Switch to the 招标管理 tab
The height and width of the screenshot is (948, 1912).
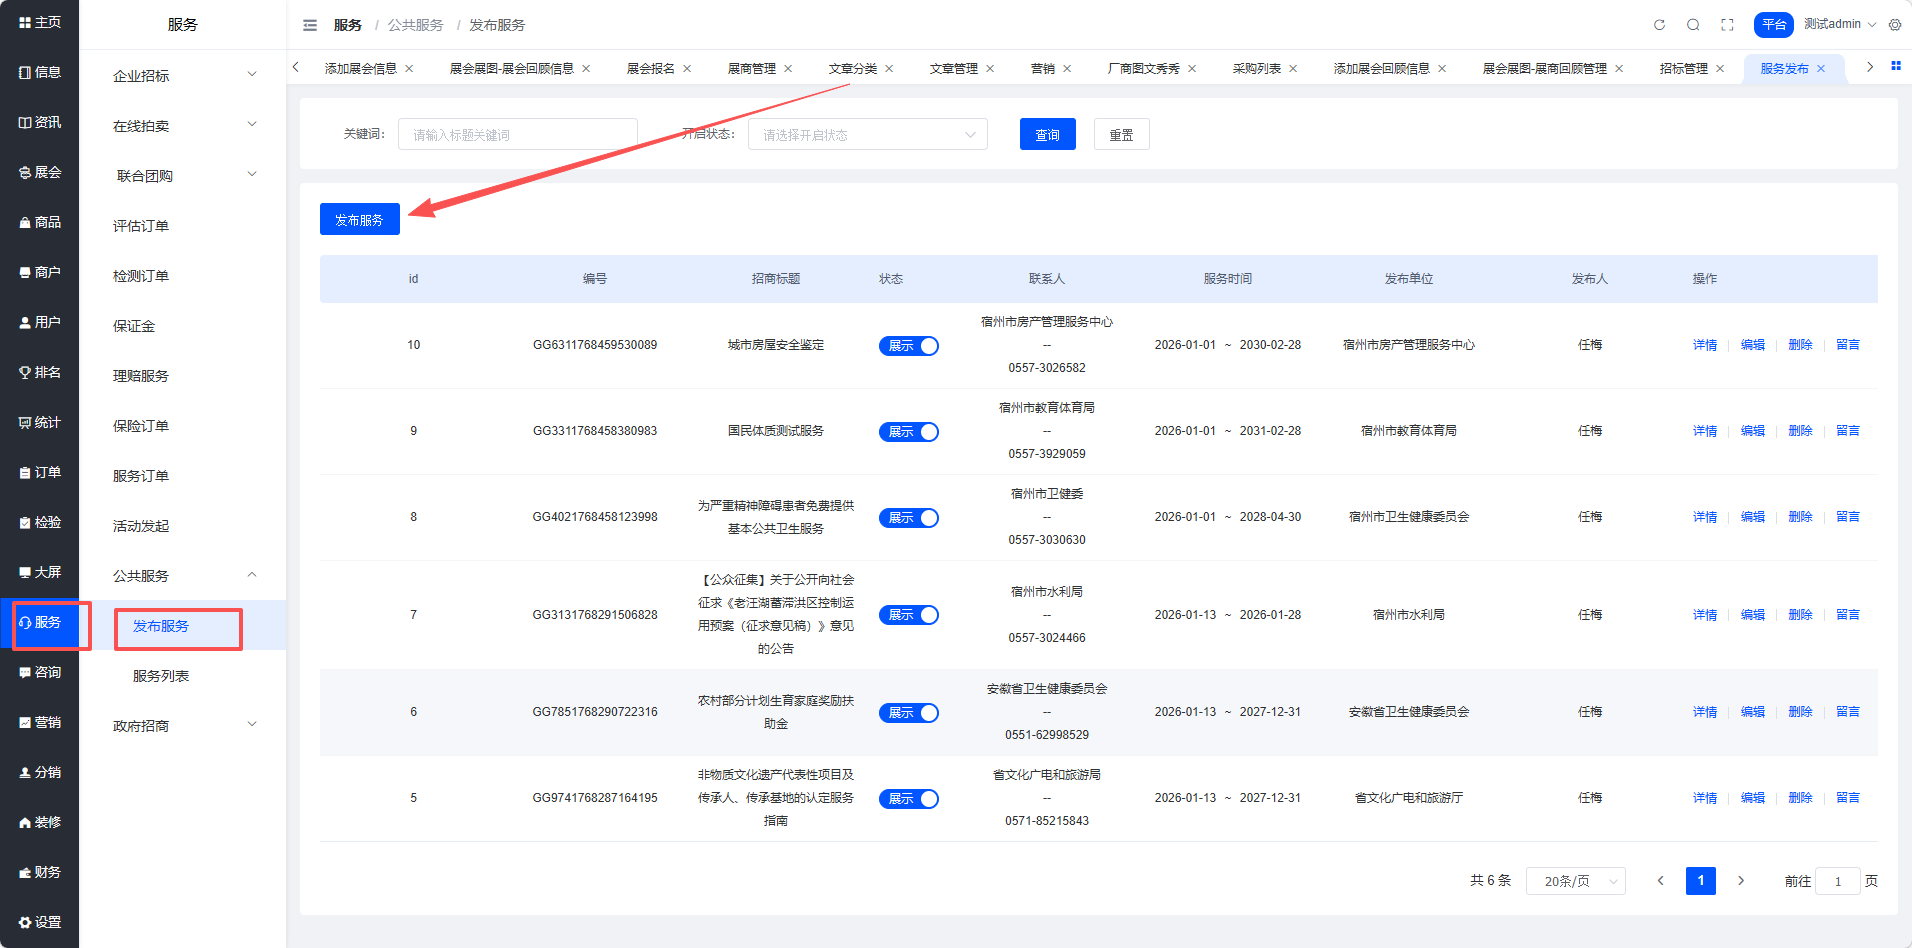pos(1683,69)
